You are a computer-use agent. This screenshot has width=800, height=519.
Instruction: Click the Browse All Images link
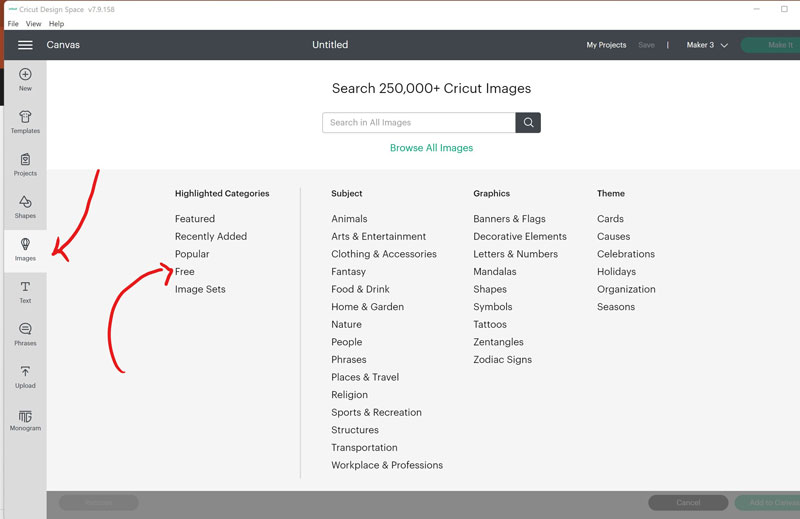pyautogui.click(x=431, y=147)
